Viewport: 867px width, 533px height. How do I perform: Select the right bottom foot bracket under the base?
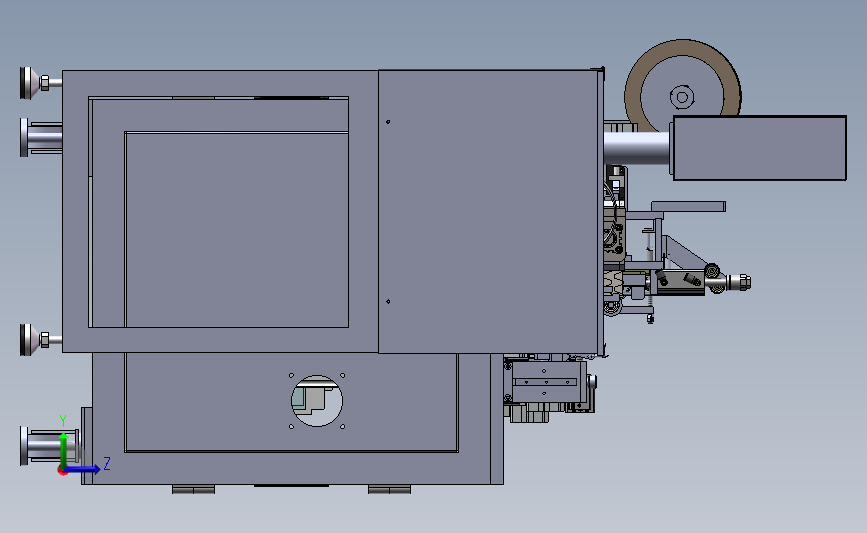tap(389, 489)
